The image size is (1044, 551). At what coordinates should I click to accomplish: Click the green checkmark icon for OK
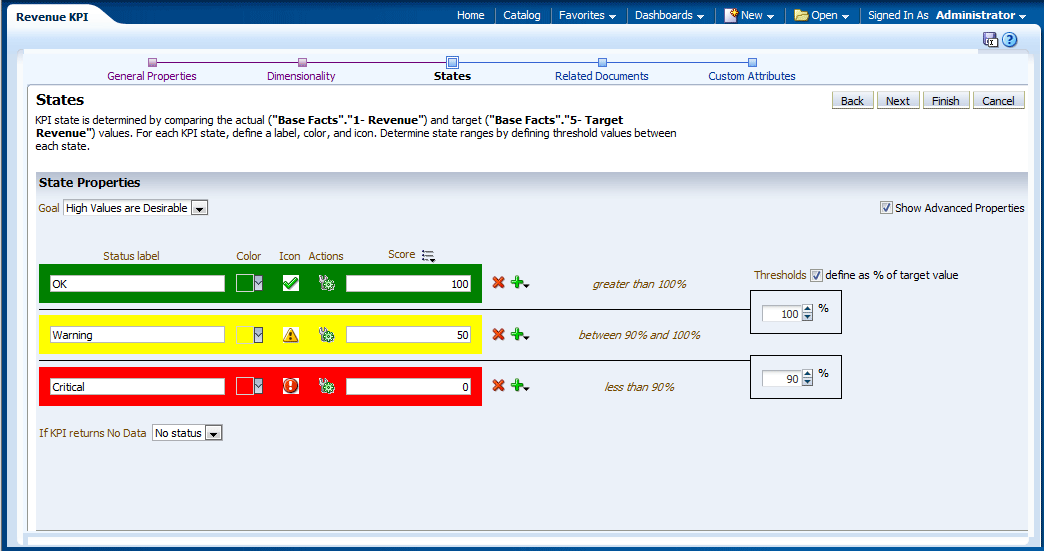(x=291, y=283)
